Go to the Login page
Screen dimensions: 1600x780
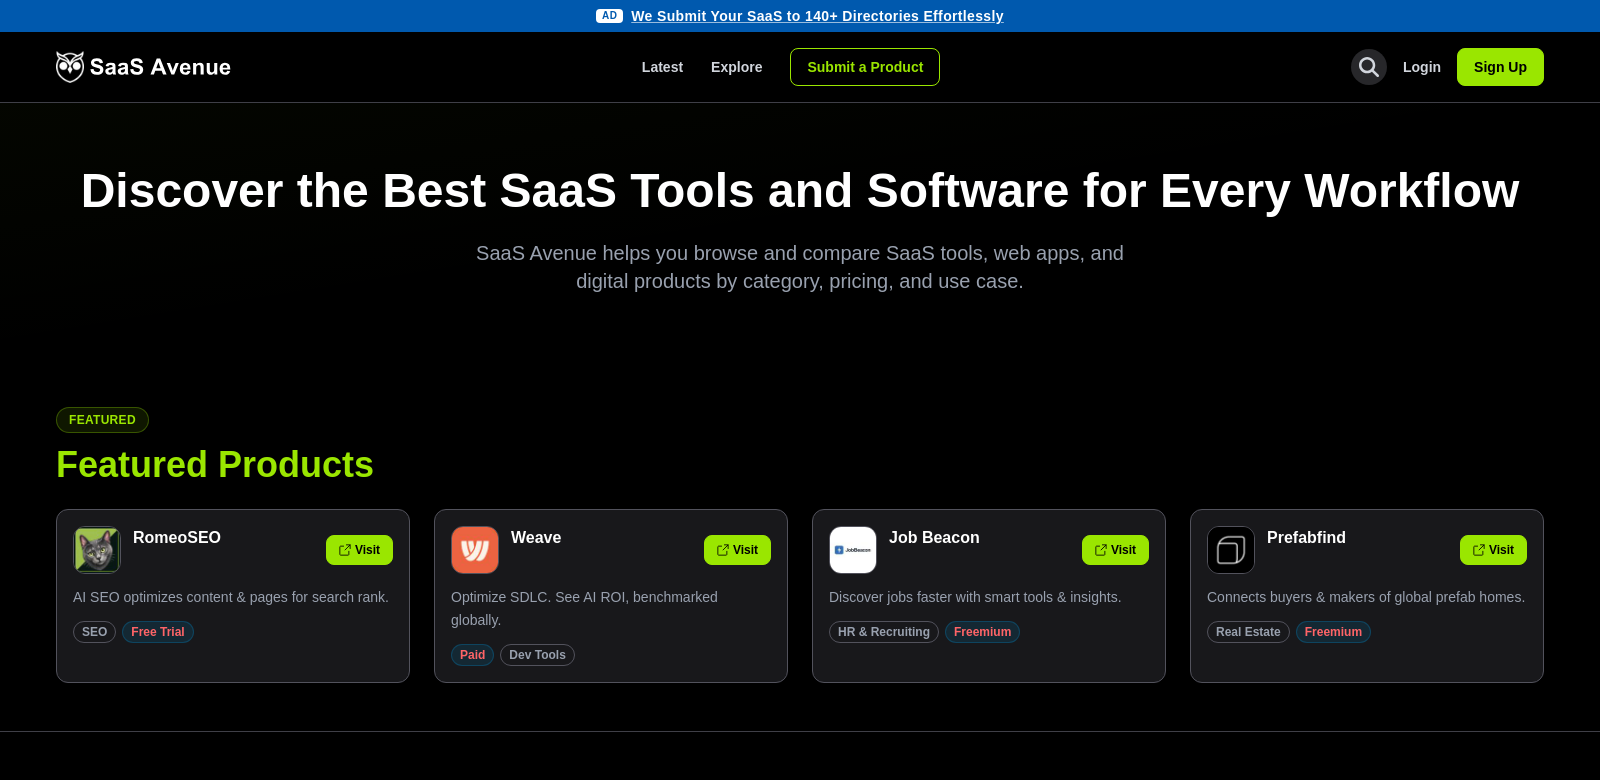pos(1422,67)
